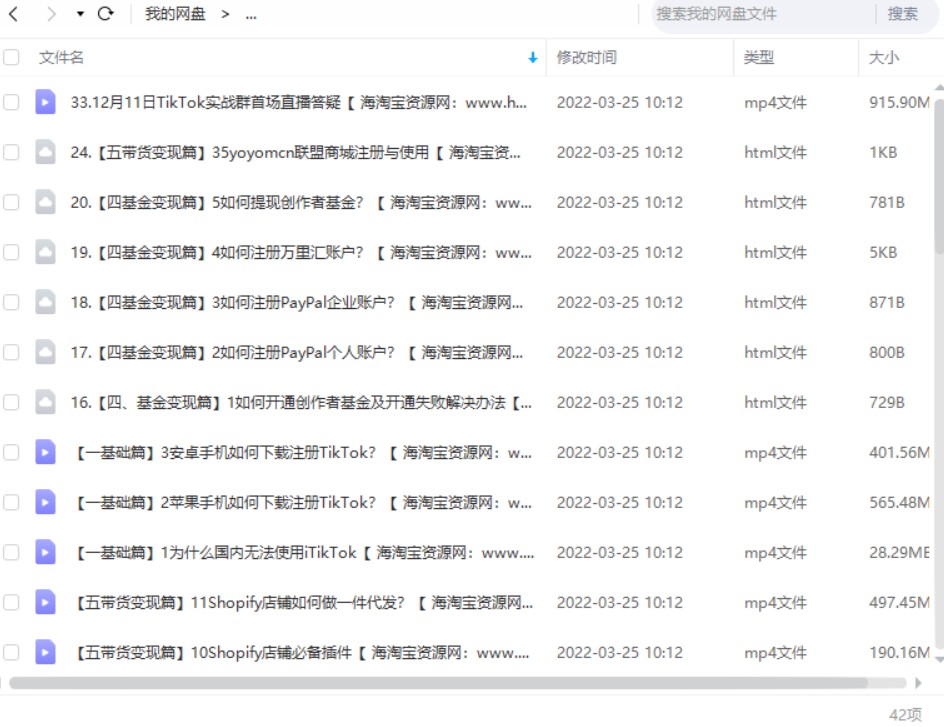944x727 pixels.
Task: Focus the 搜索我的网盘文件 search field
Action: pos(762,14)
